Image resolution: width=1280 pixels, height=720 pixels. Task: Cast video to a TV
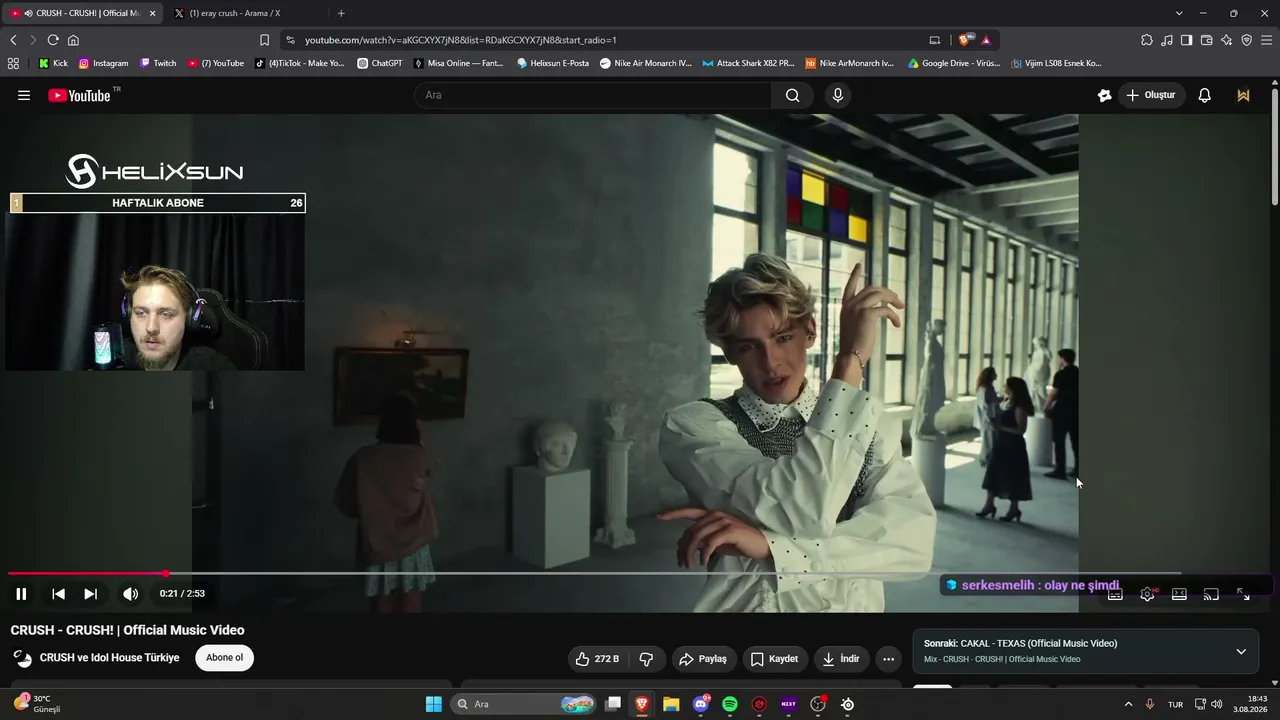[x=1211, y=594]
